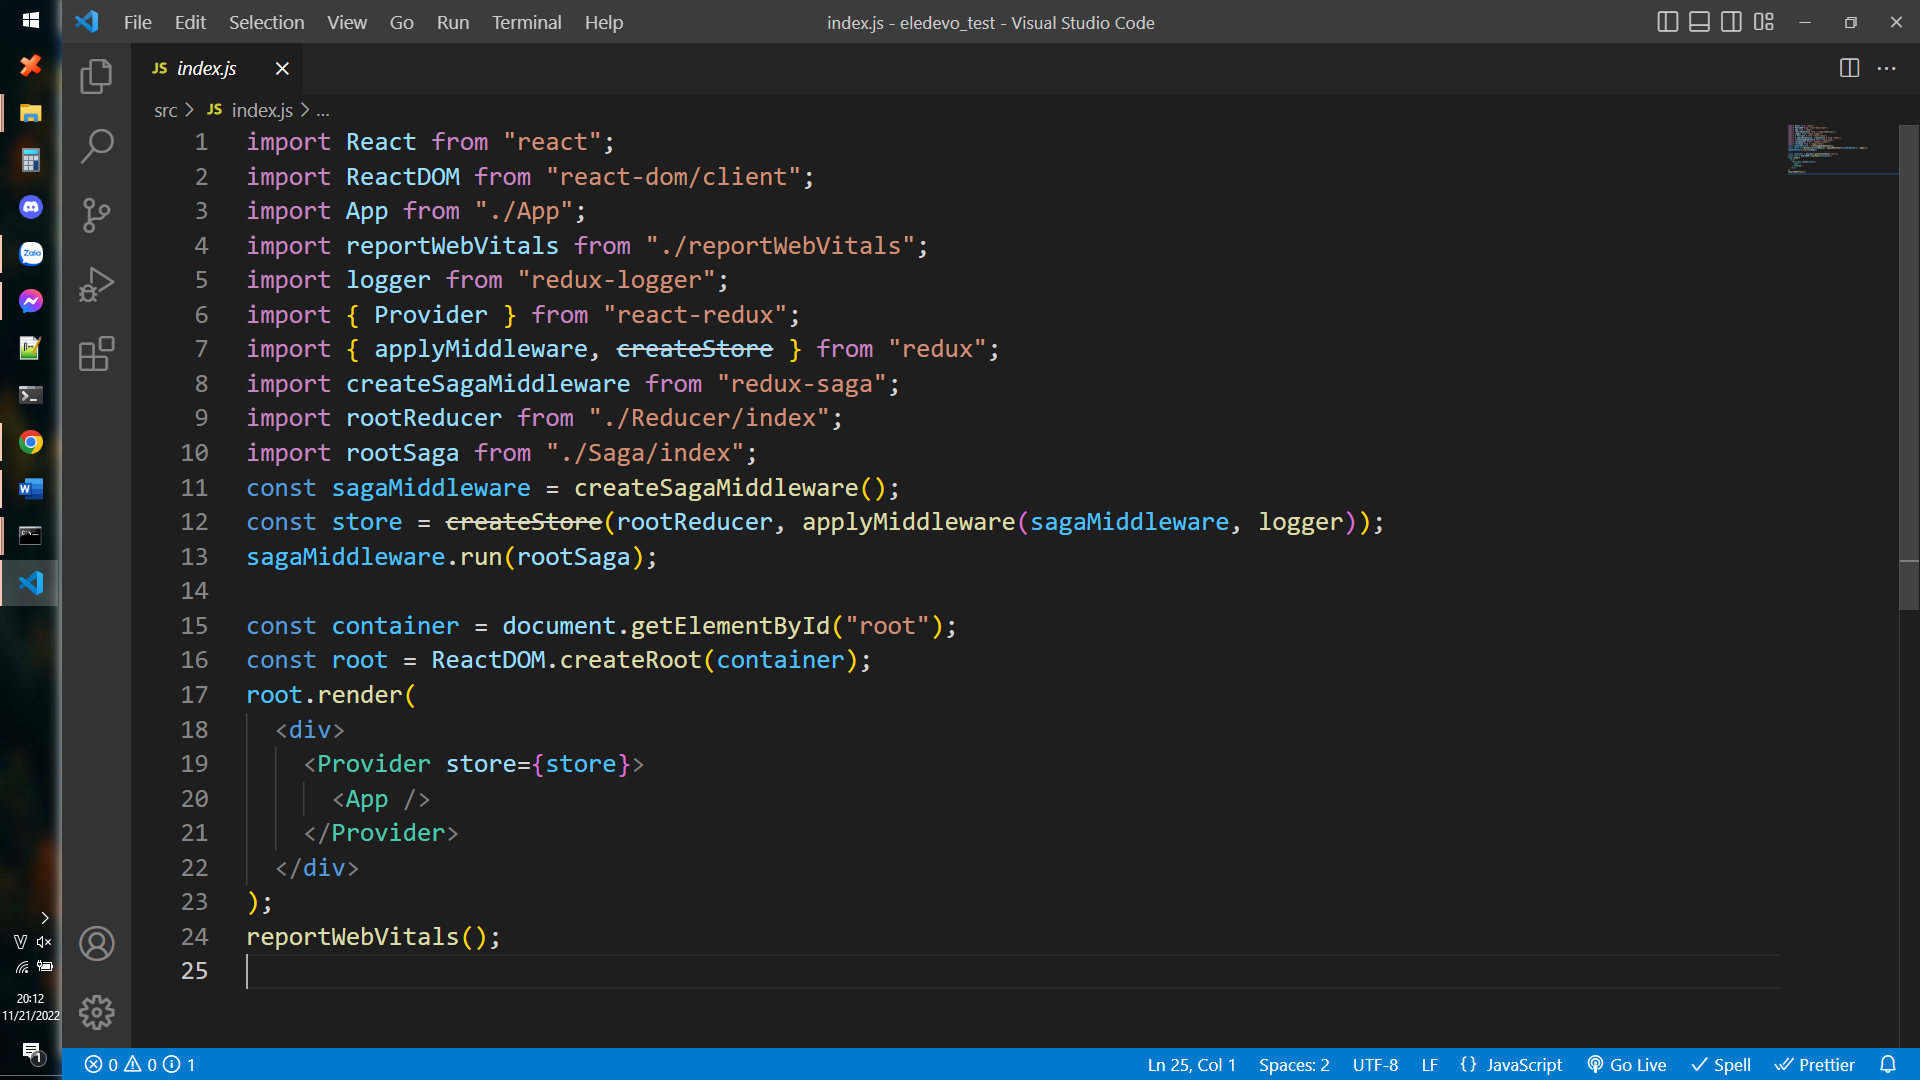Open the Run and Debug view
1920x1080 pixels.
[96, 284]
